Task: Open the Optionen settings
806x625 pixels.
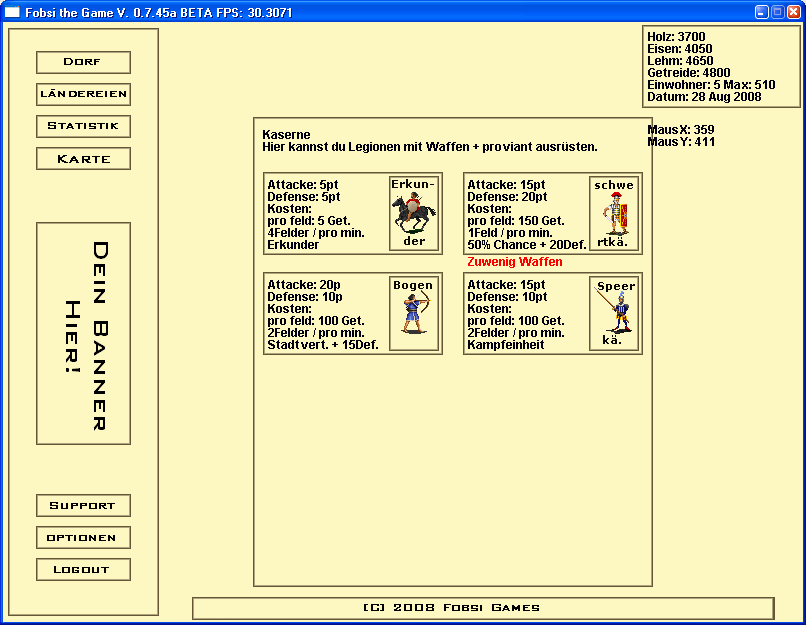Action: click(83, 537)
